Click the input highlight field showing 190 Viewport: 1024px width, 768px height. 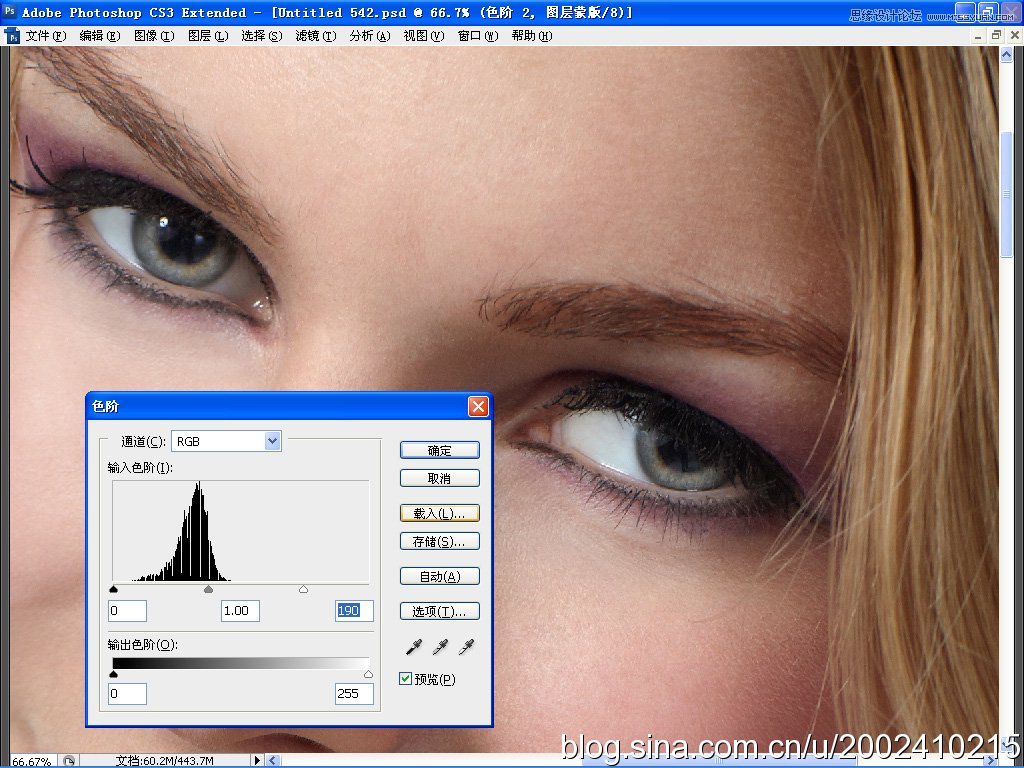[x=354, y=611]
